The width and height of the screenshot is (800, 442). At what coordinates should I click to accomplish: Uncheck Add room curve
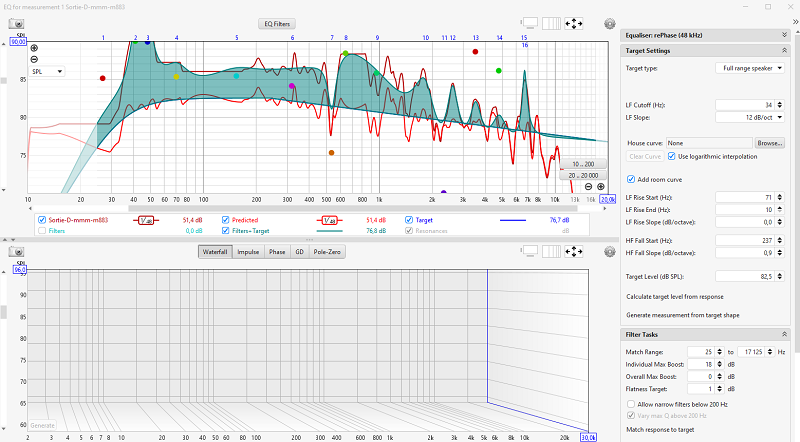tap(631, 179)
